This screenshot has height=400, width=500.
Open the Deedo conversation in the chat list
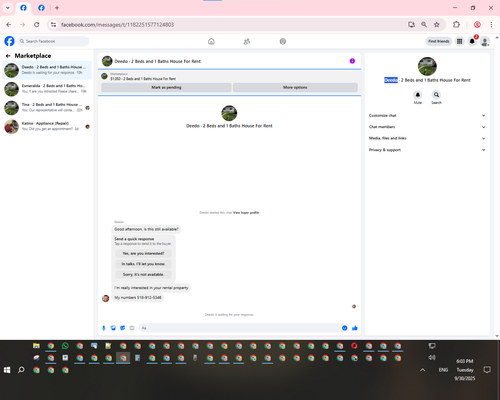click(47, 70)
